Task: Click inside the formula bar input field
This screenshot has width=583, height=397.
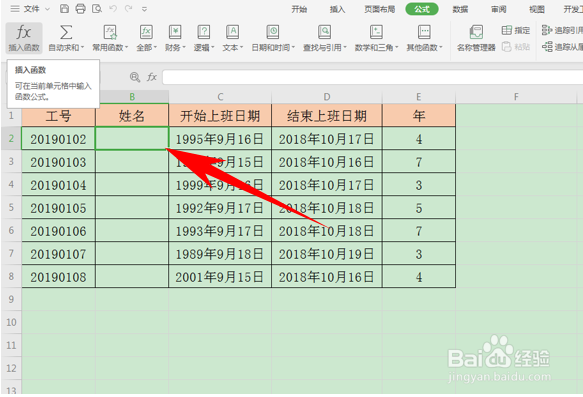Action: [x=373, y=77]
